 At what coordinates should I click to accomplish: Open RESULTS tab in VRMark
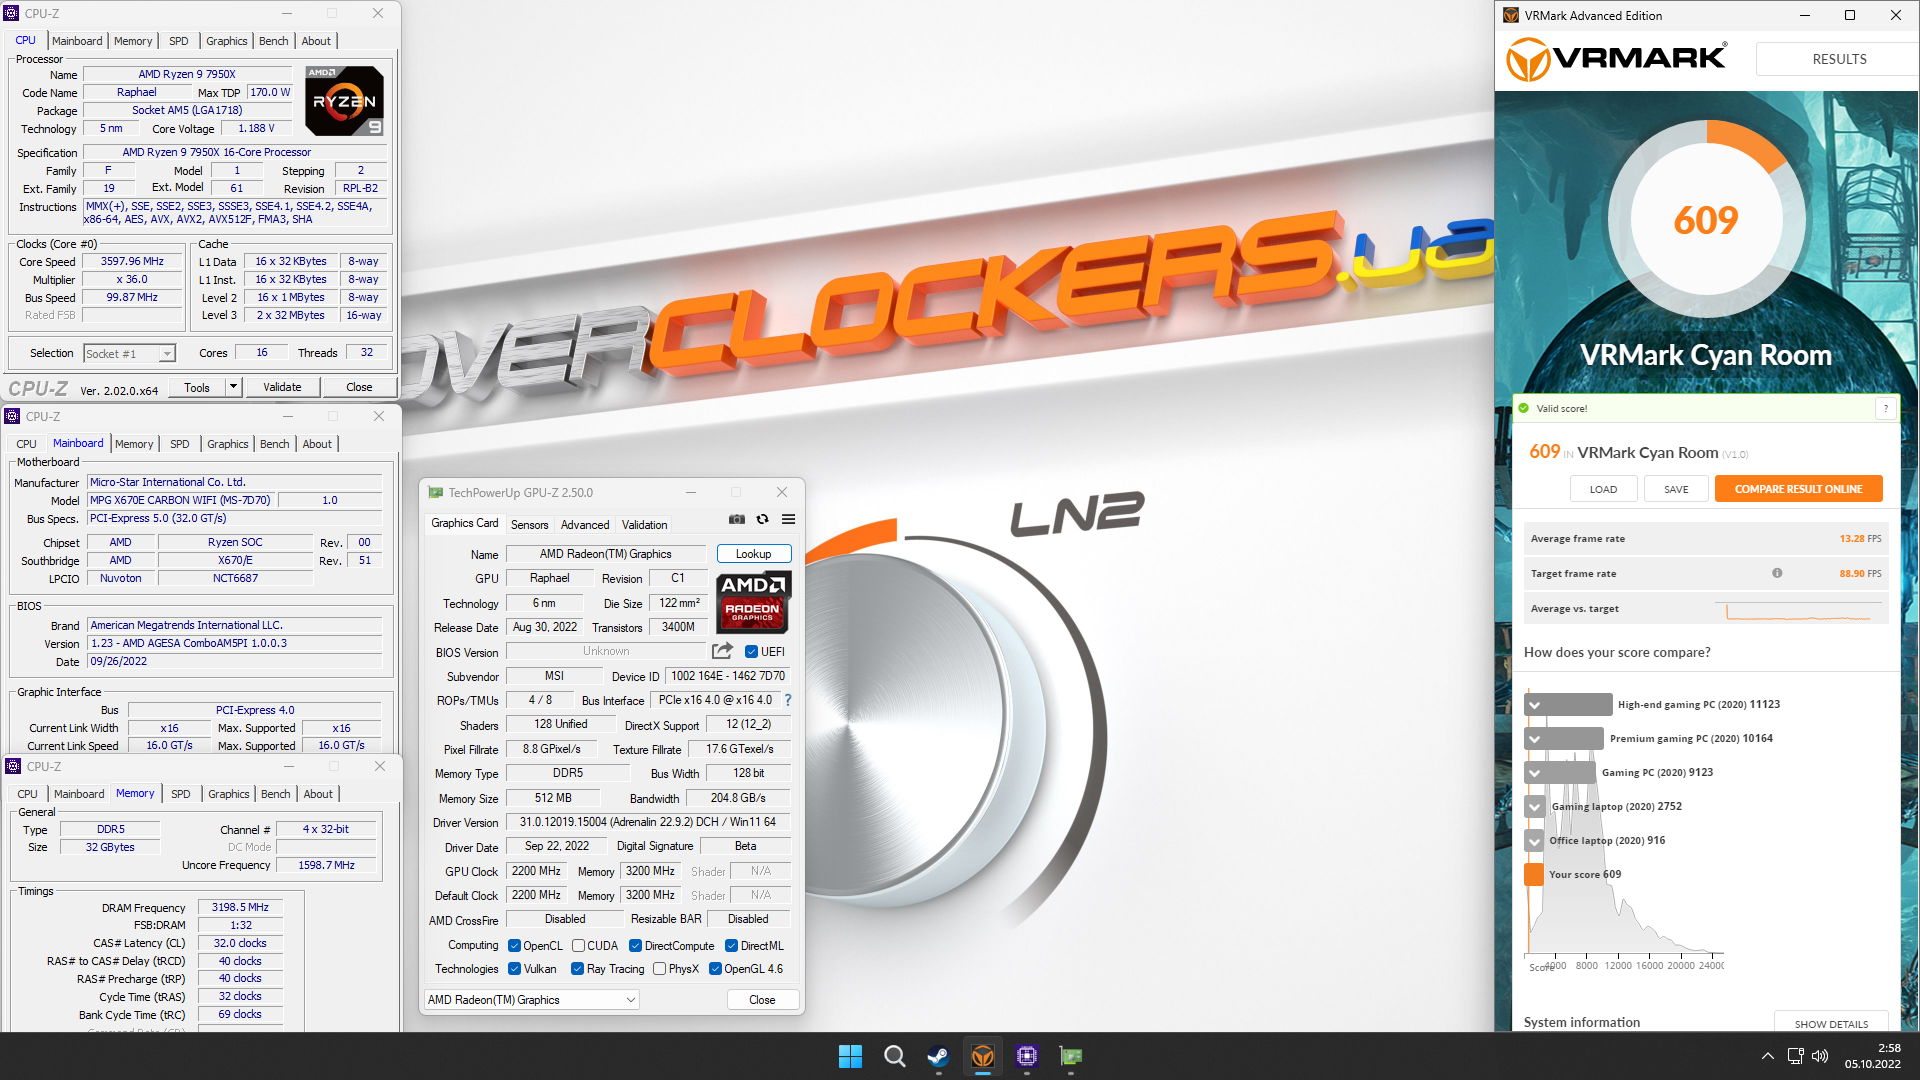tap(1838, 59)
